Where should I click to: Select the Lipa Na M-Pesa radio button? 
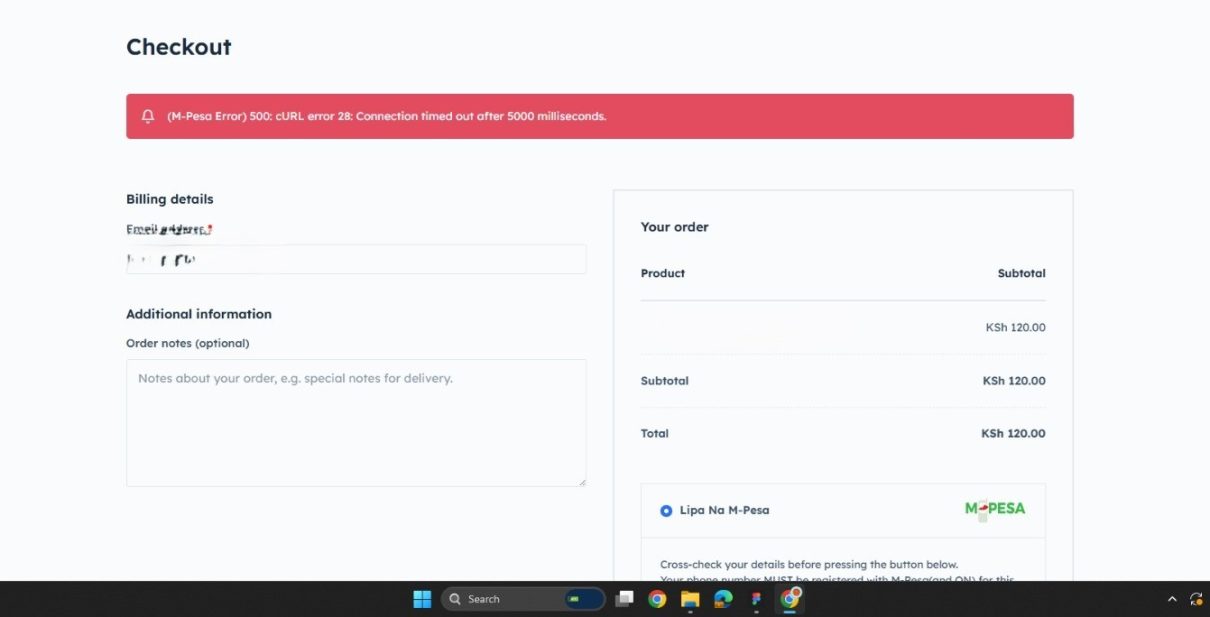(666, 511)
